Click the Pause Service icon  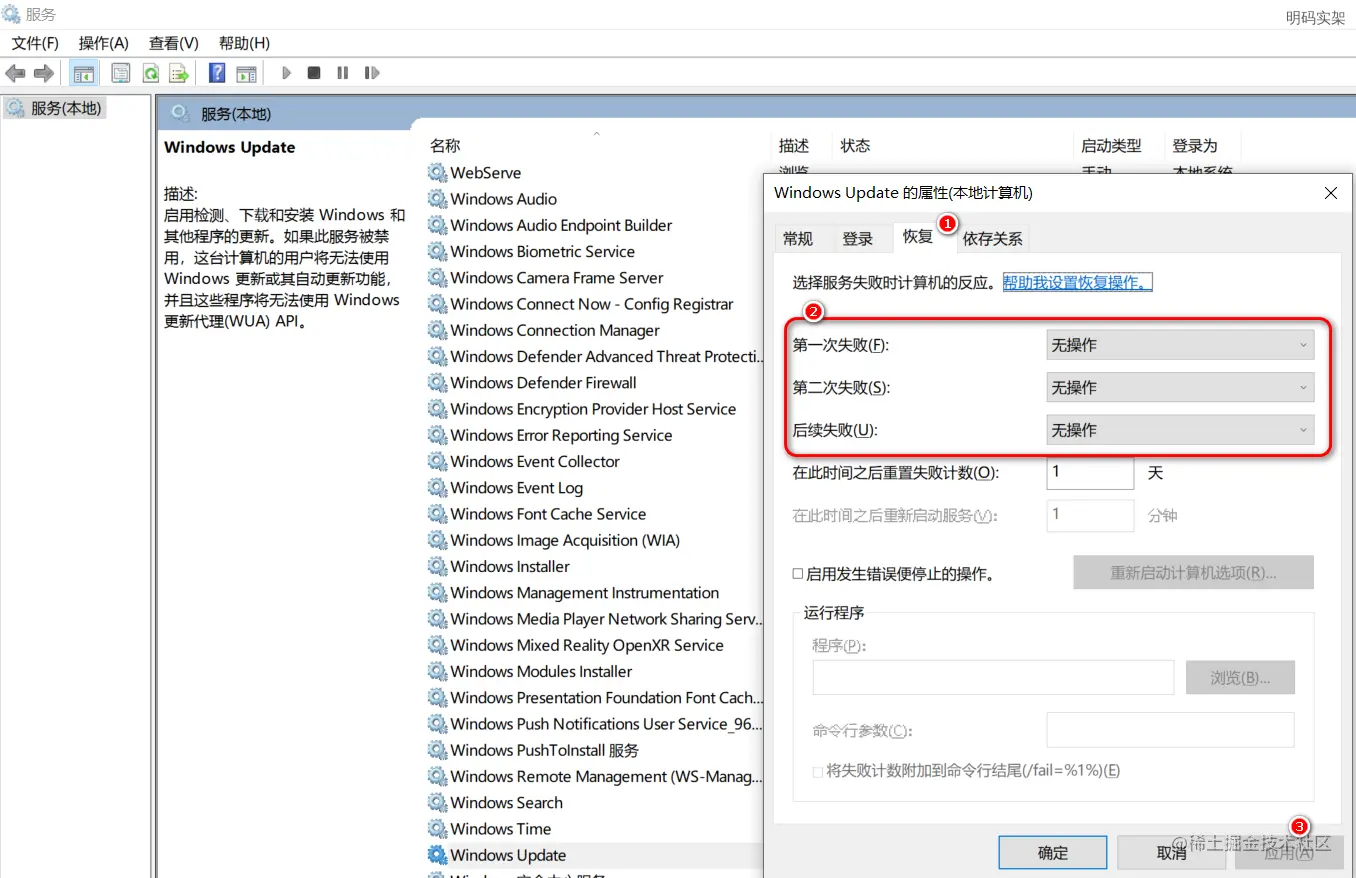tap(343, 73)
